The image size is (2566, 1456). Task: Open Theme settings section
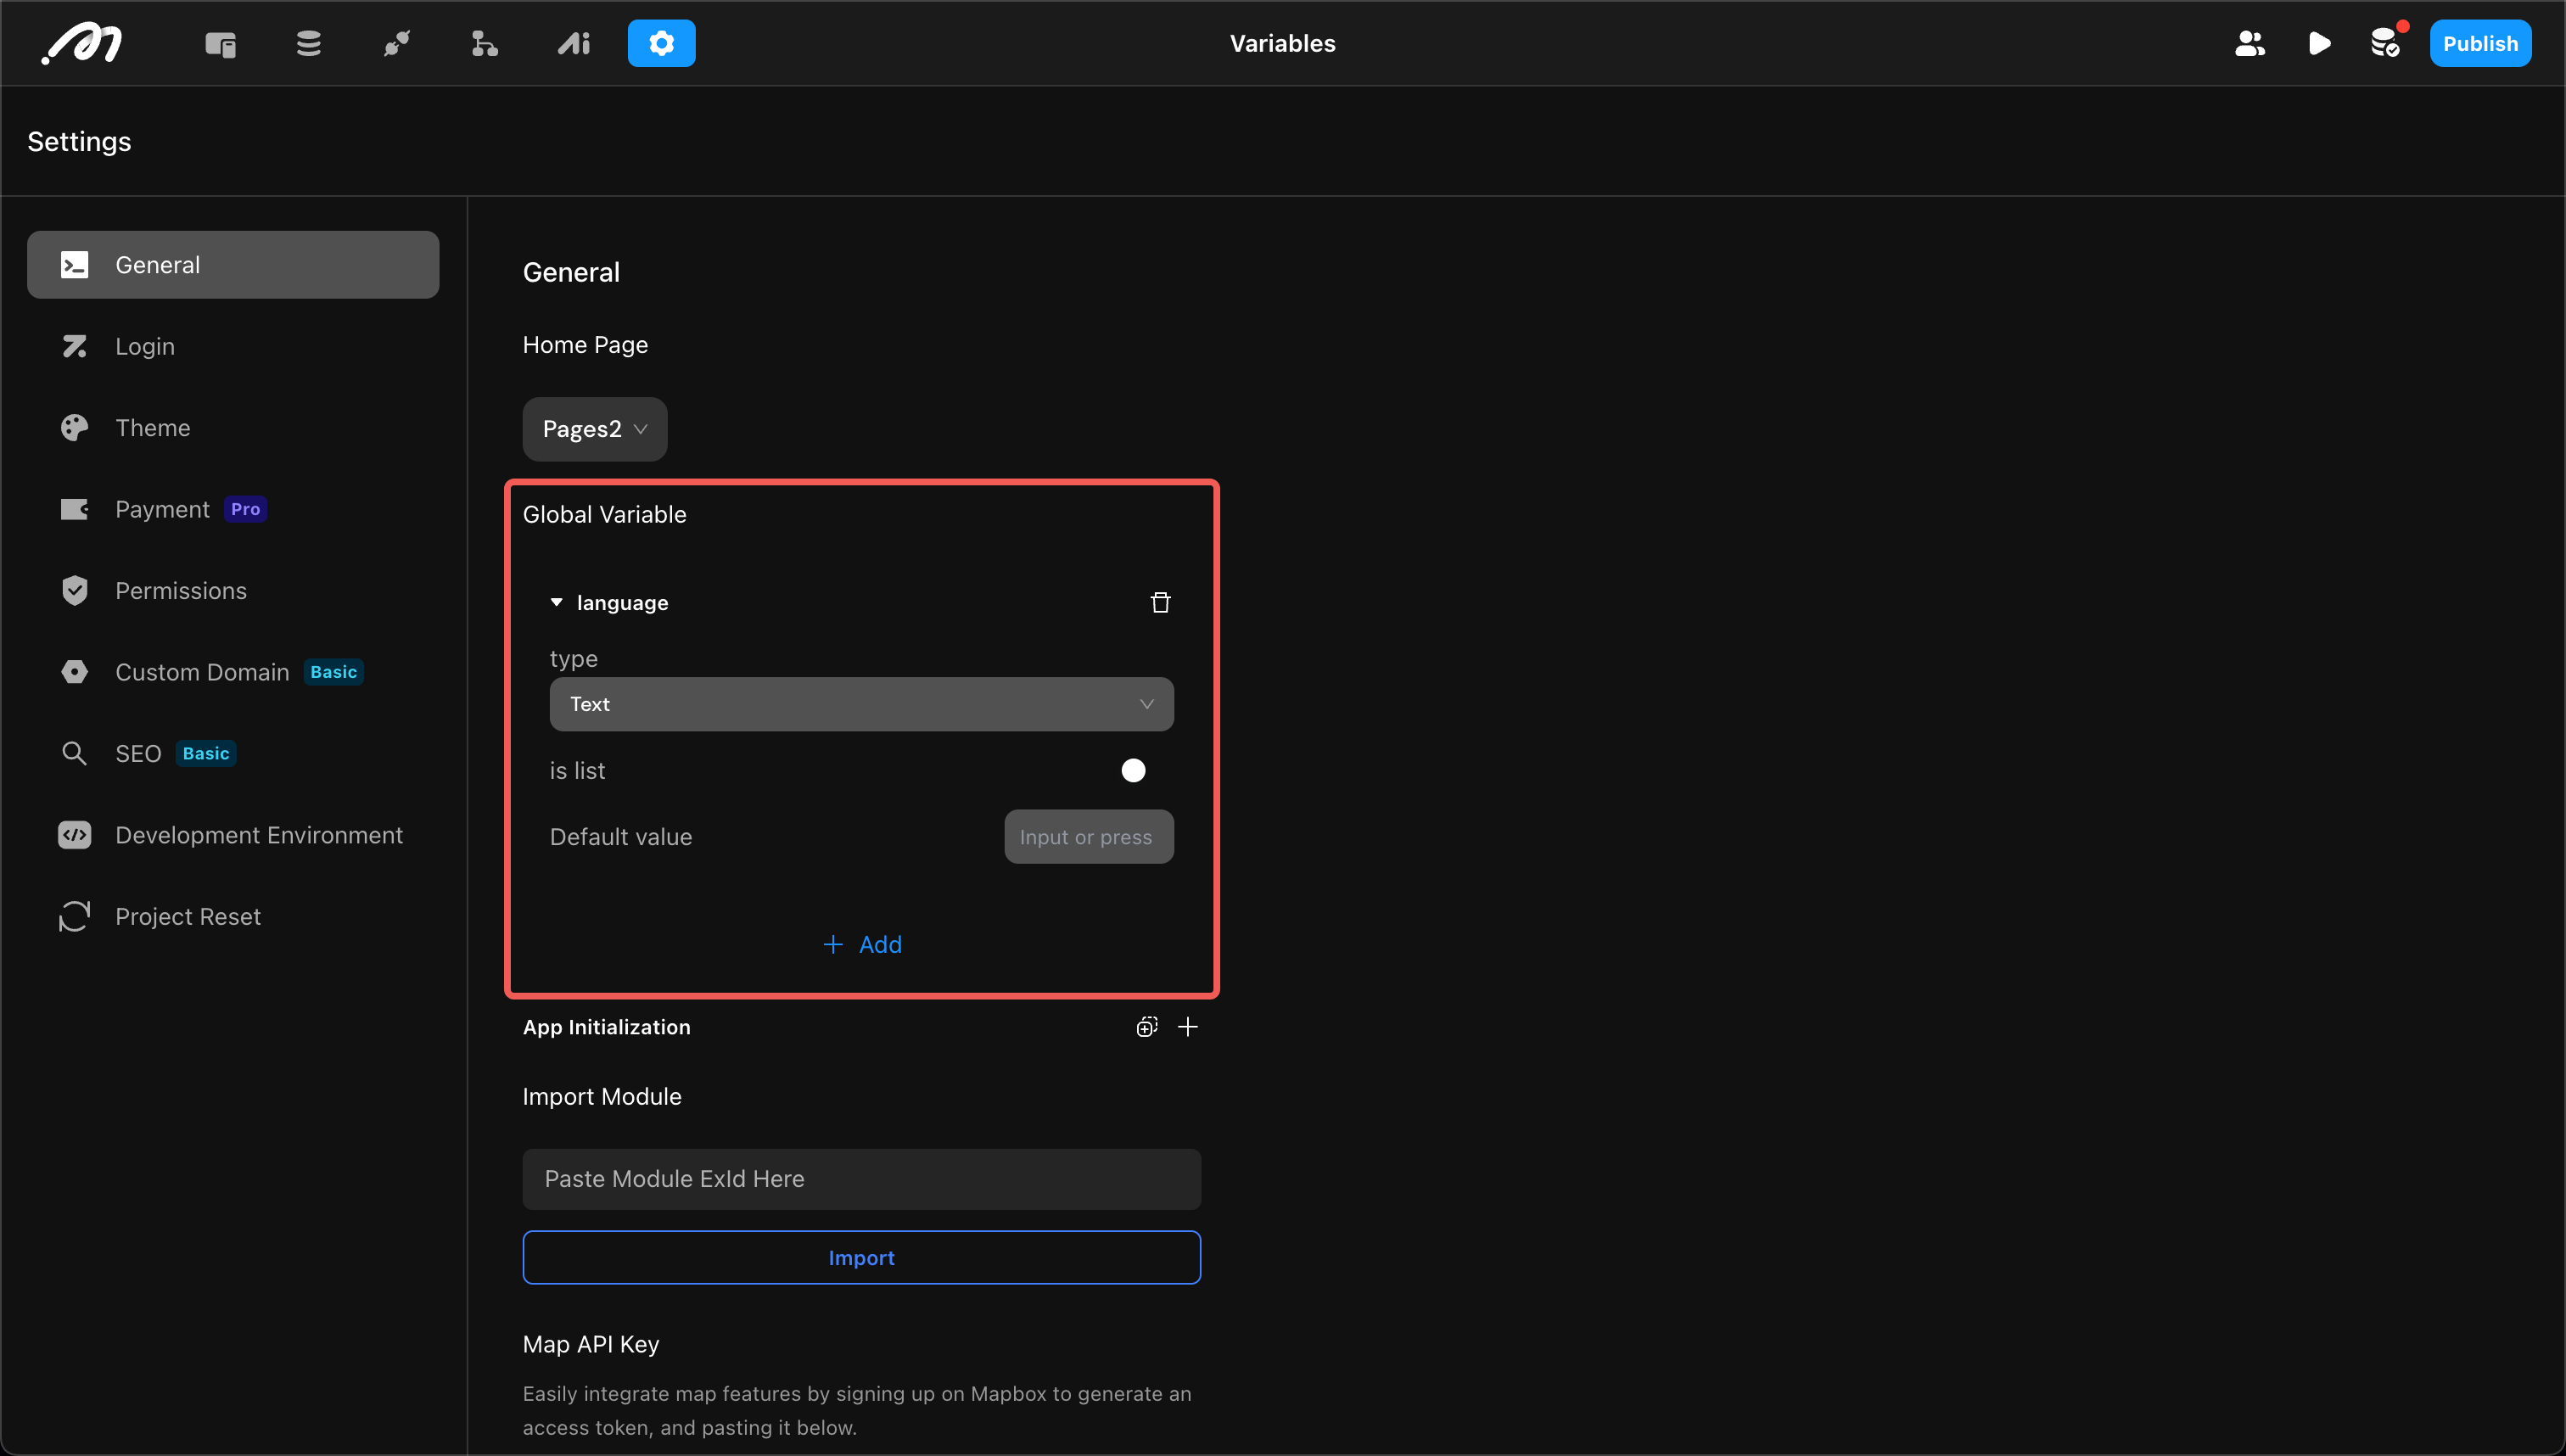233,428
